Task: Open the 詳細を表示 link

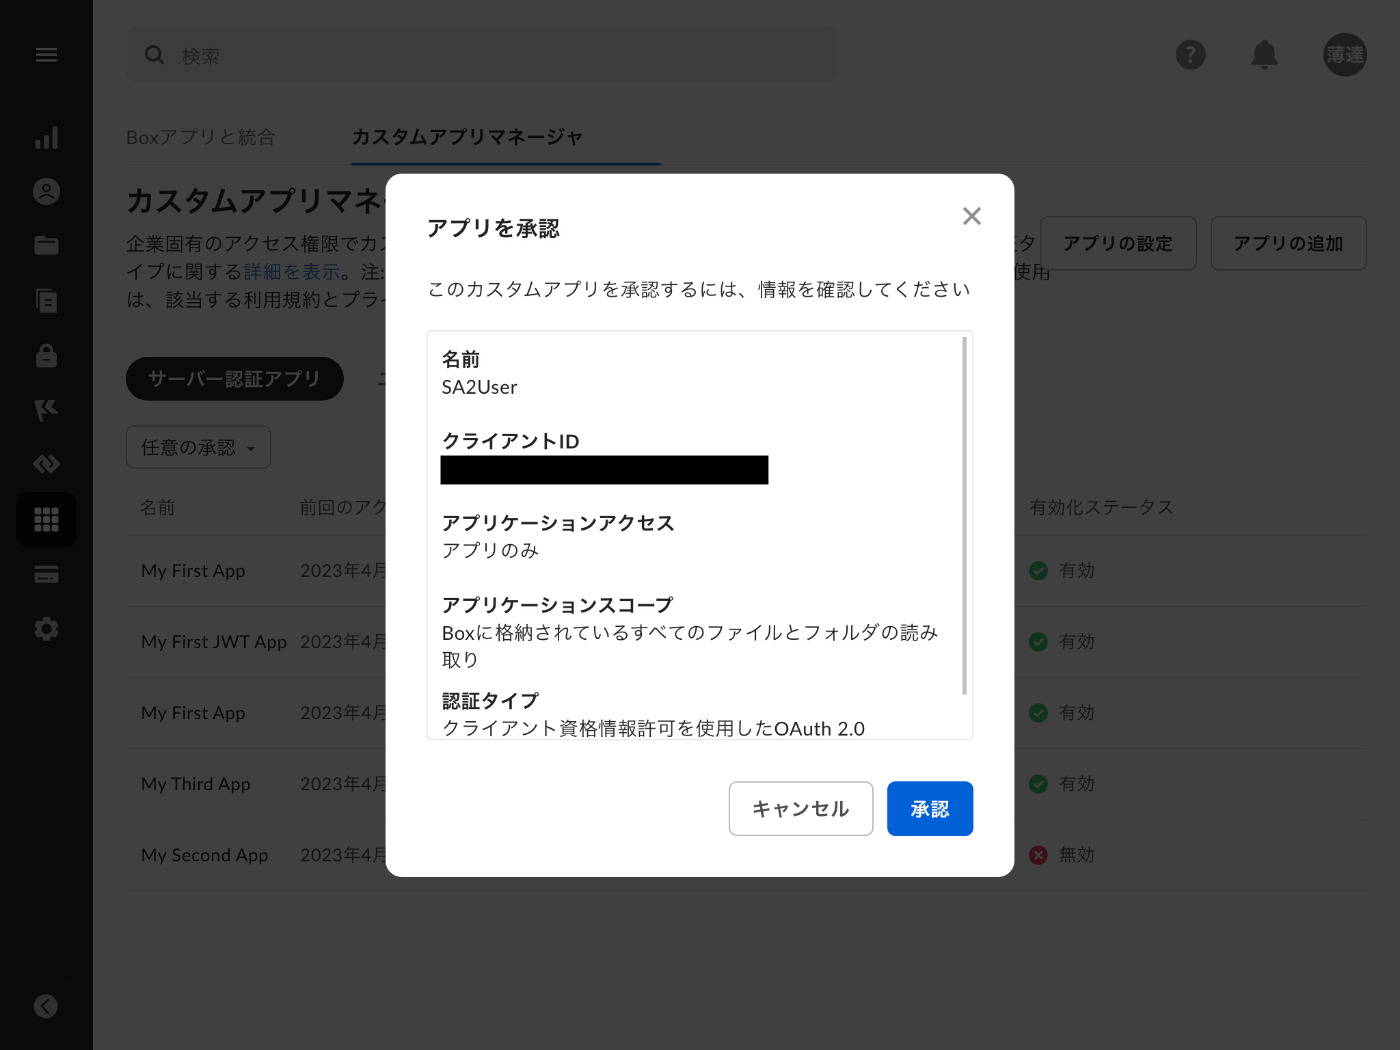Action: point(292,272)
